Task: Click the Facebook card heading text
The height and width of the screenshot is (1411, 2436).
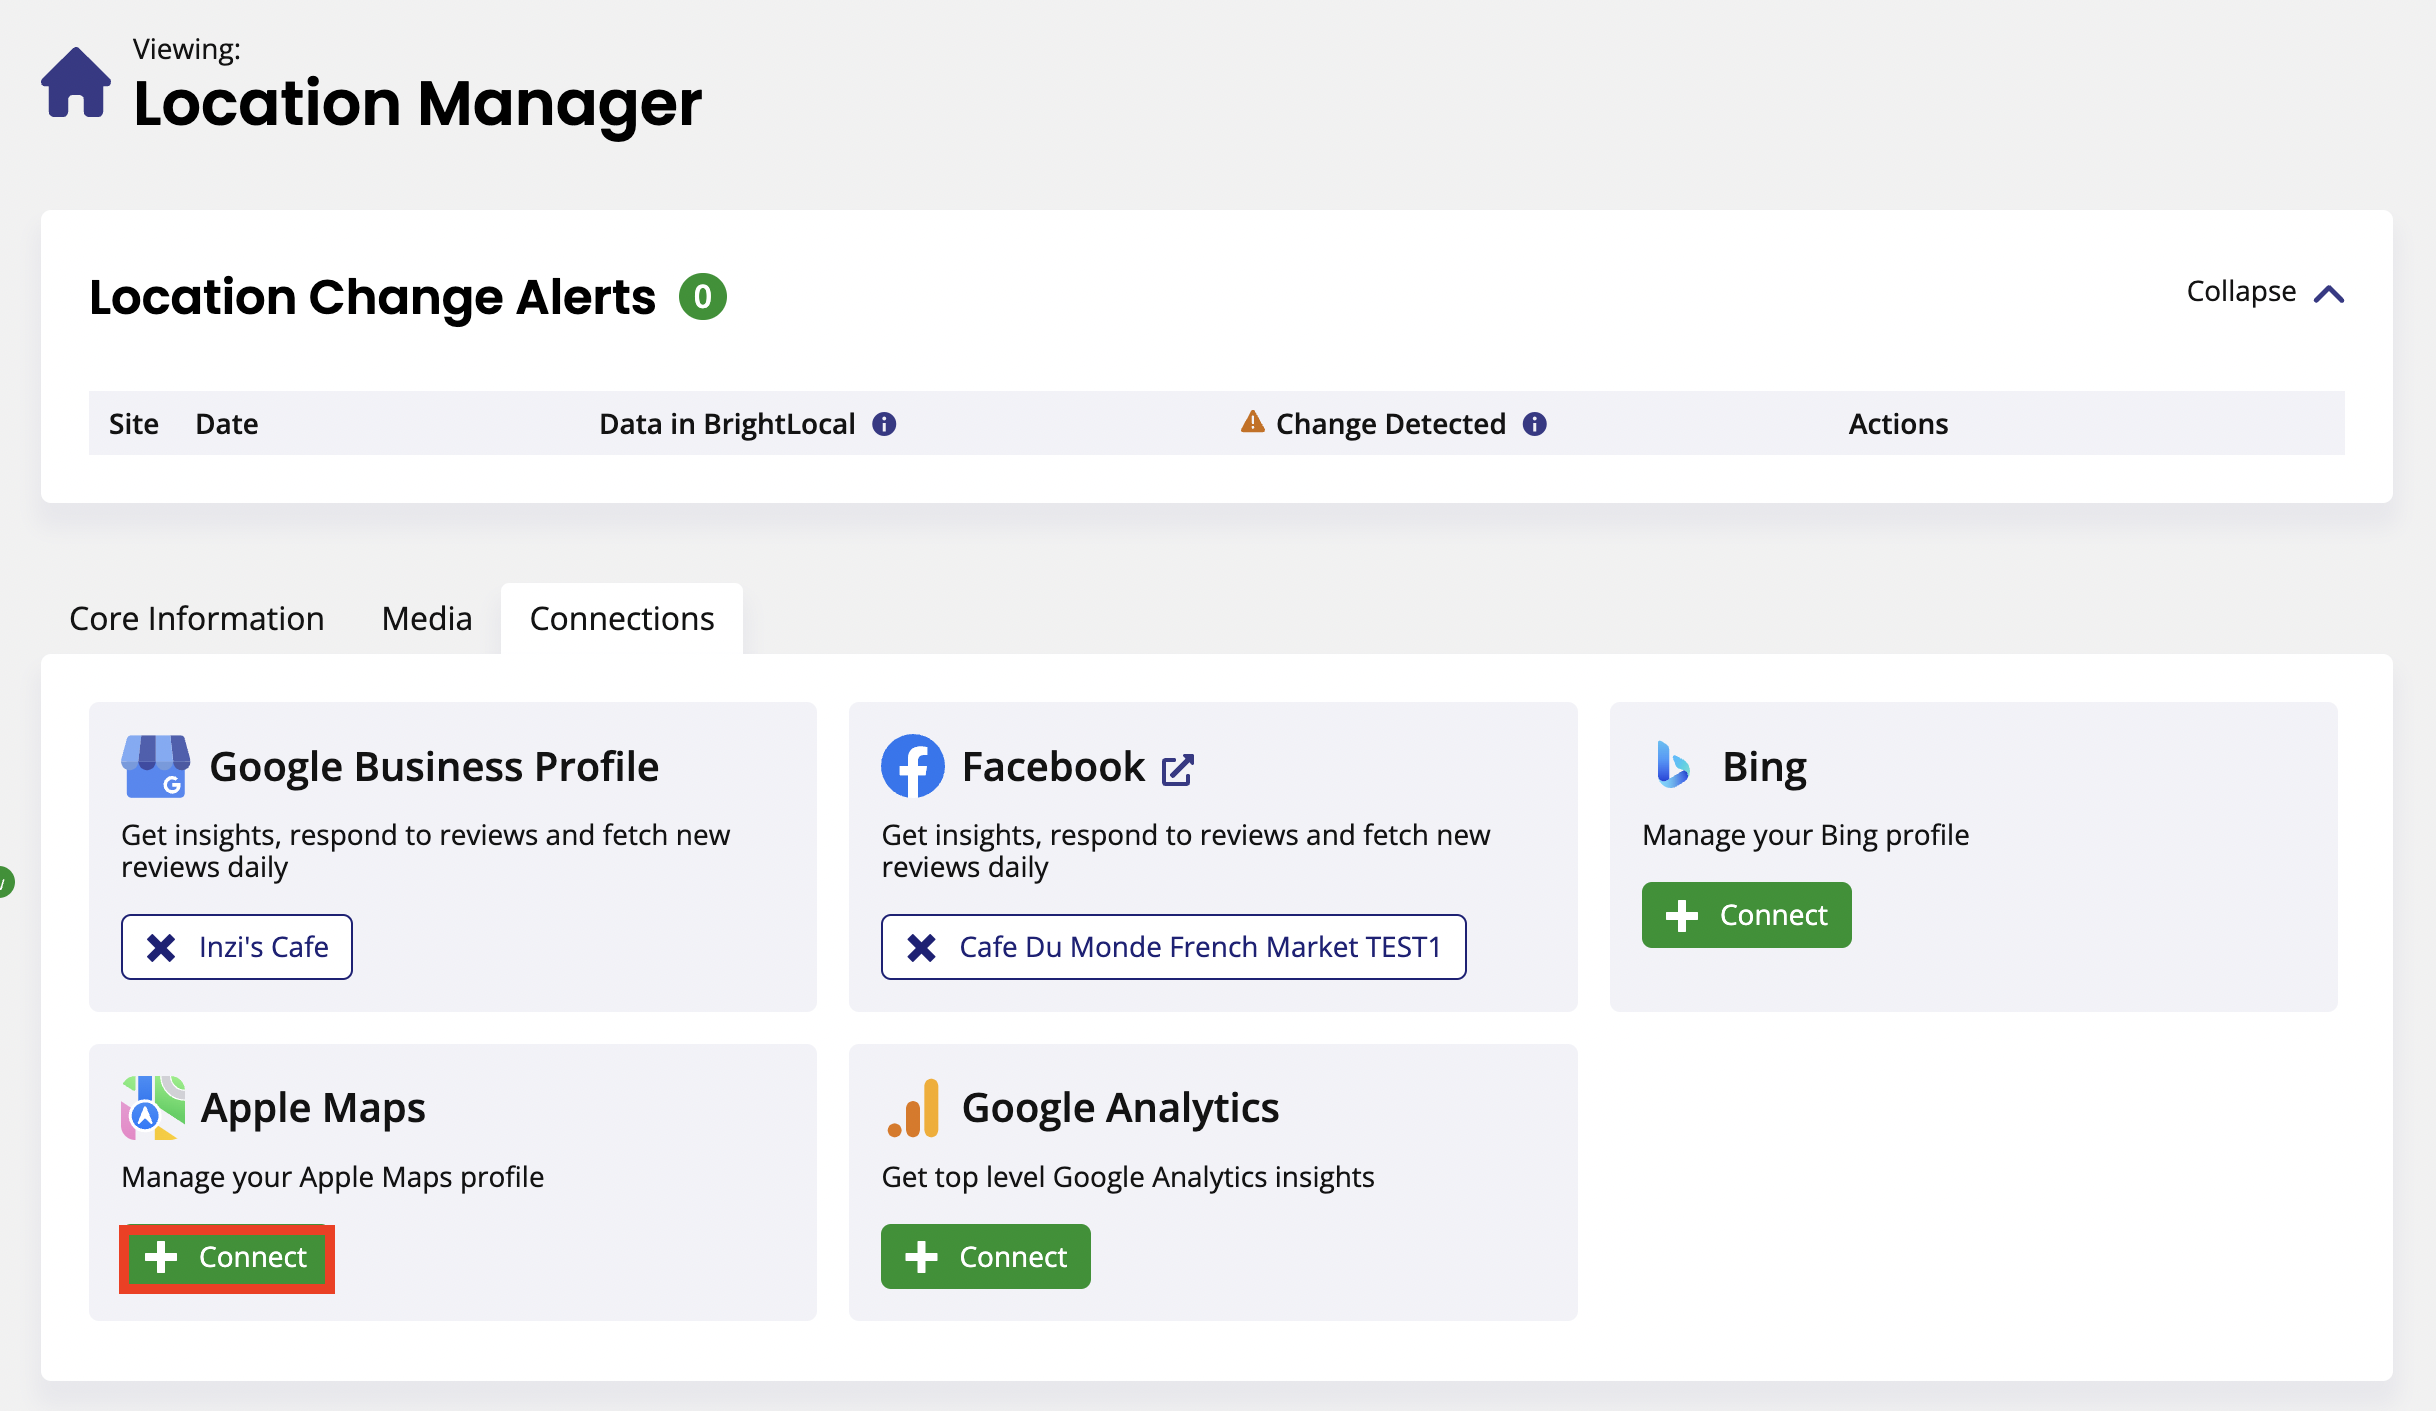Action: click(x=1053, y=767)
